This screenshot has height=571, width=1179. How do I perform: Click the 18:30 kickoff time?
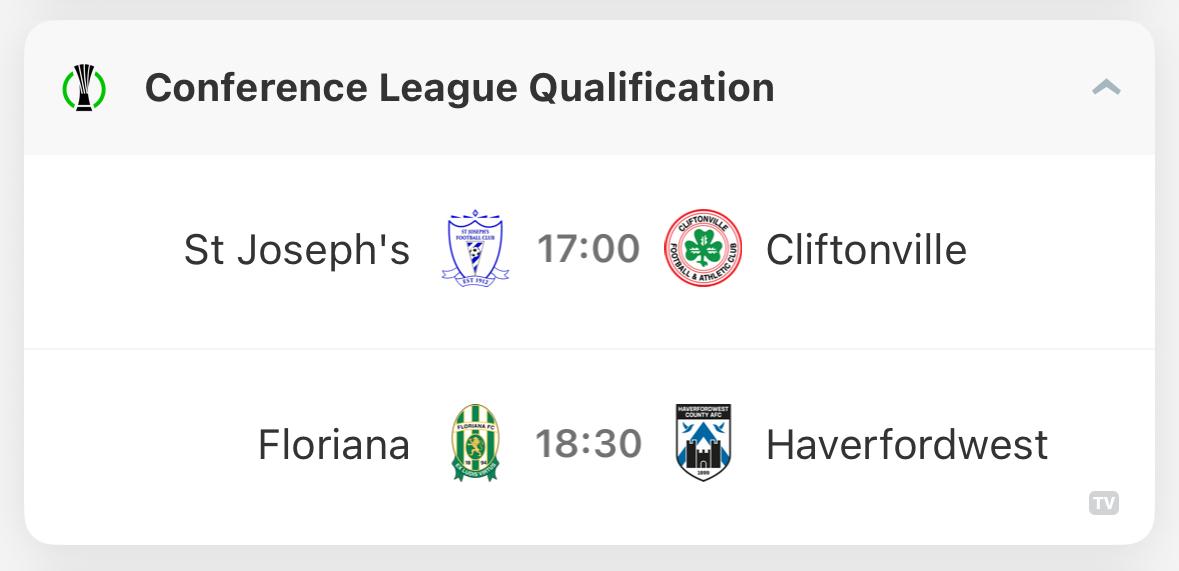point(589,444)
